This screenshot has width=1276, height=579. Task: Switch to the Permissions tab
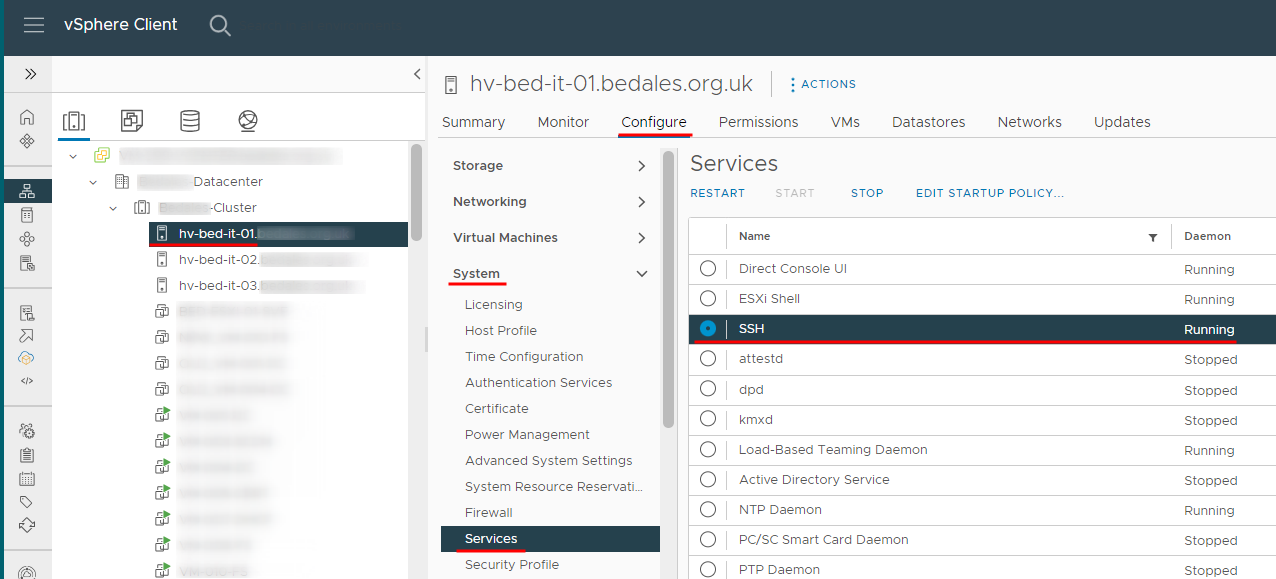point(758,122)
